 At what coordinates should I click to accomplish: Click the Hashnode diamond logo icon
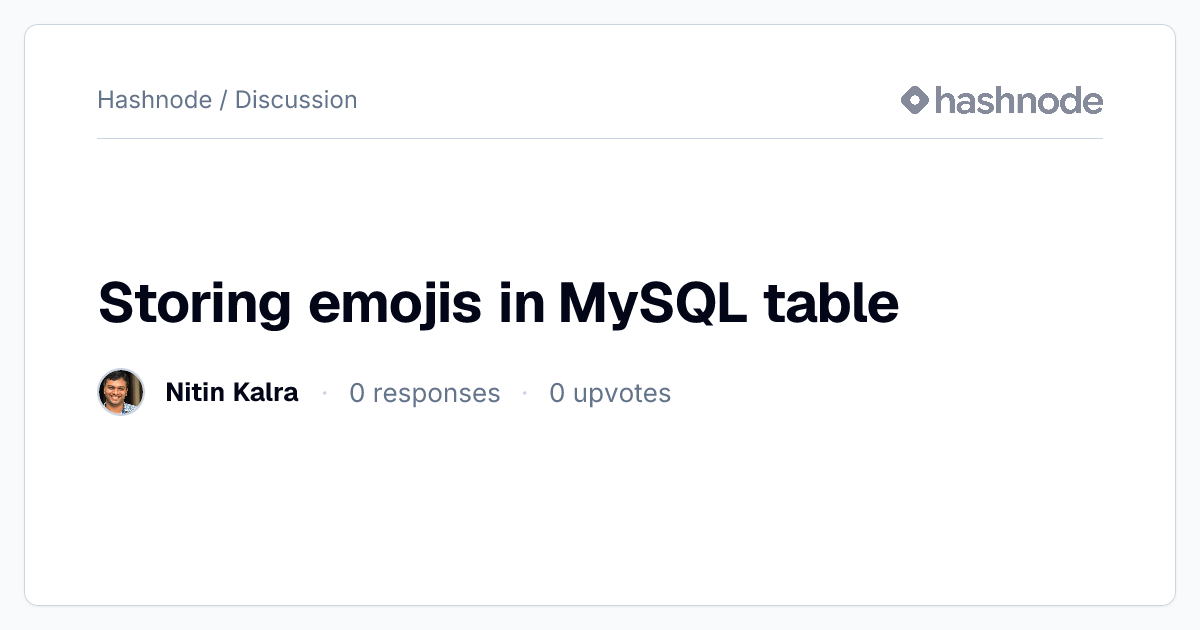[915, 100]
